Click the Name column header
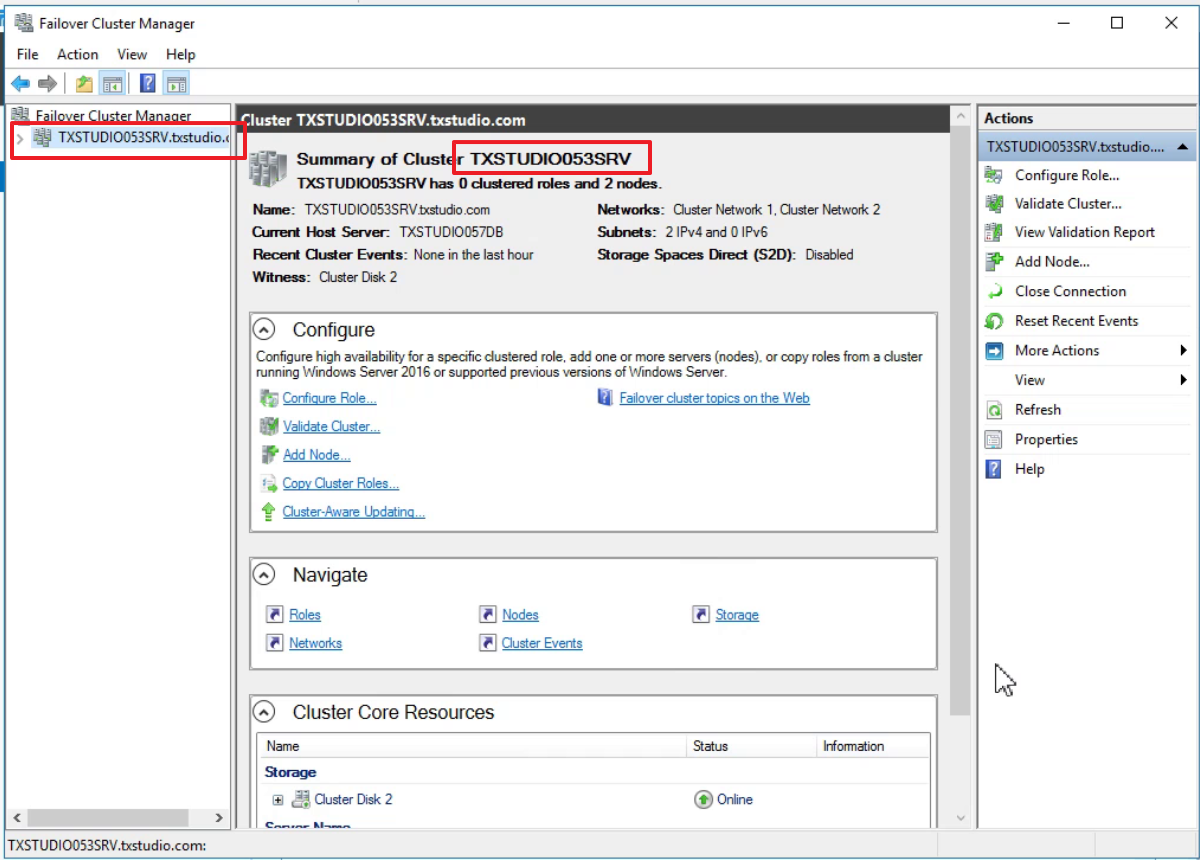 [x=473, y=746]
